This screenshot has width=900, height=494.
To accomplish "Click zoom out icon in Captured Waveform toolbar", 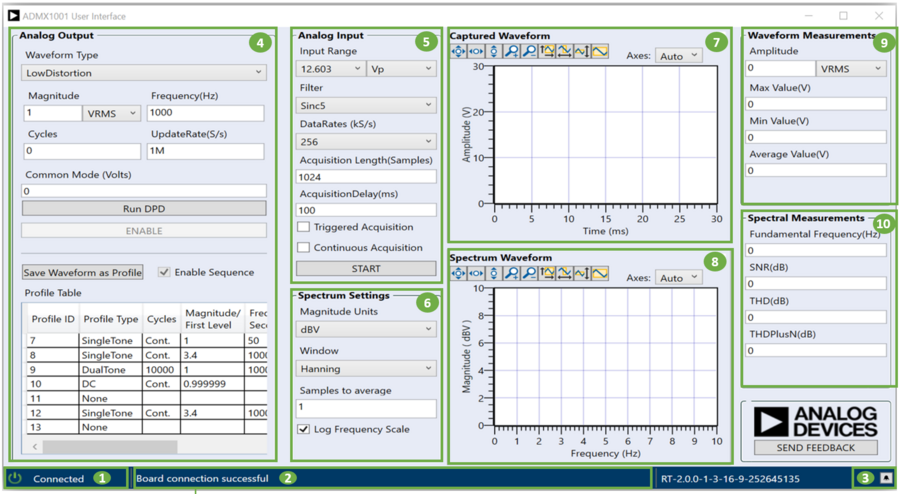I will 529,51.
